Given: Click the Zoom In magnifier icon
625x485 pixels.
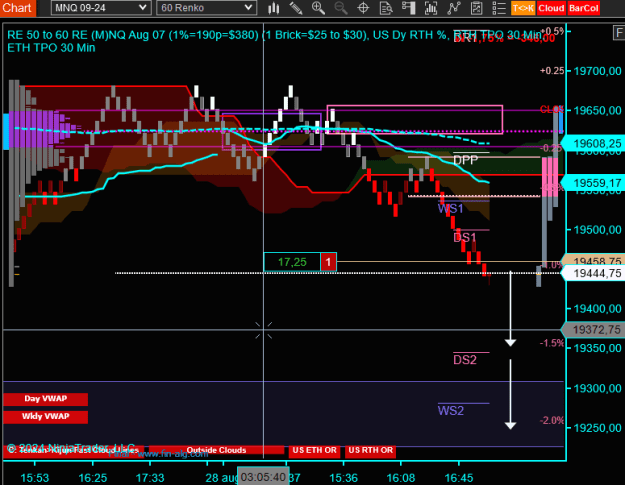Looking at the screenshot, I should [x=318, y=8].
